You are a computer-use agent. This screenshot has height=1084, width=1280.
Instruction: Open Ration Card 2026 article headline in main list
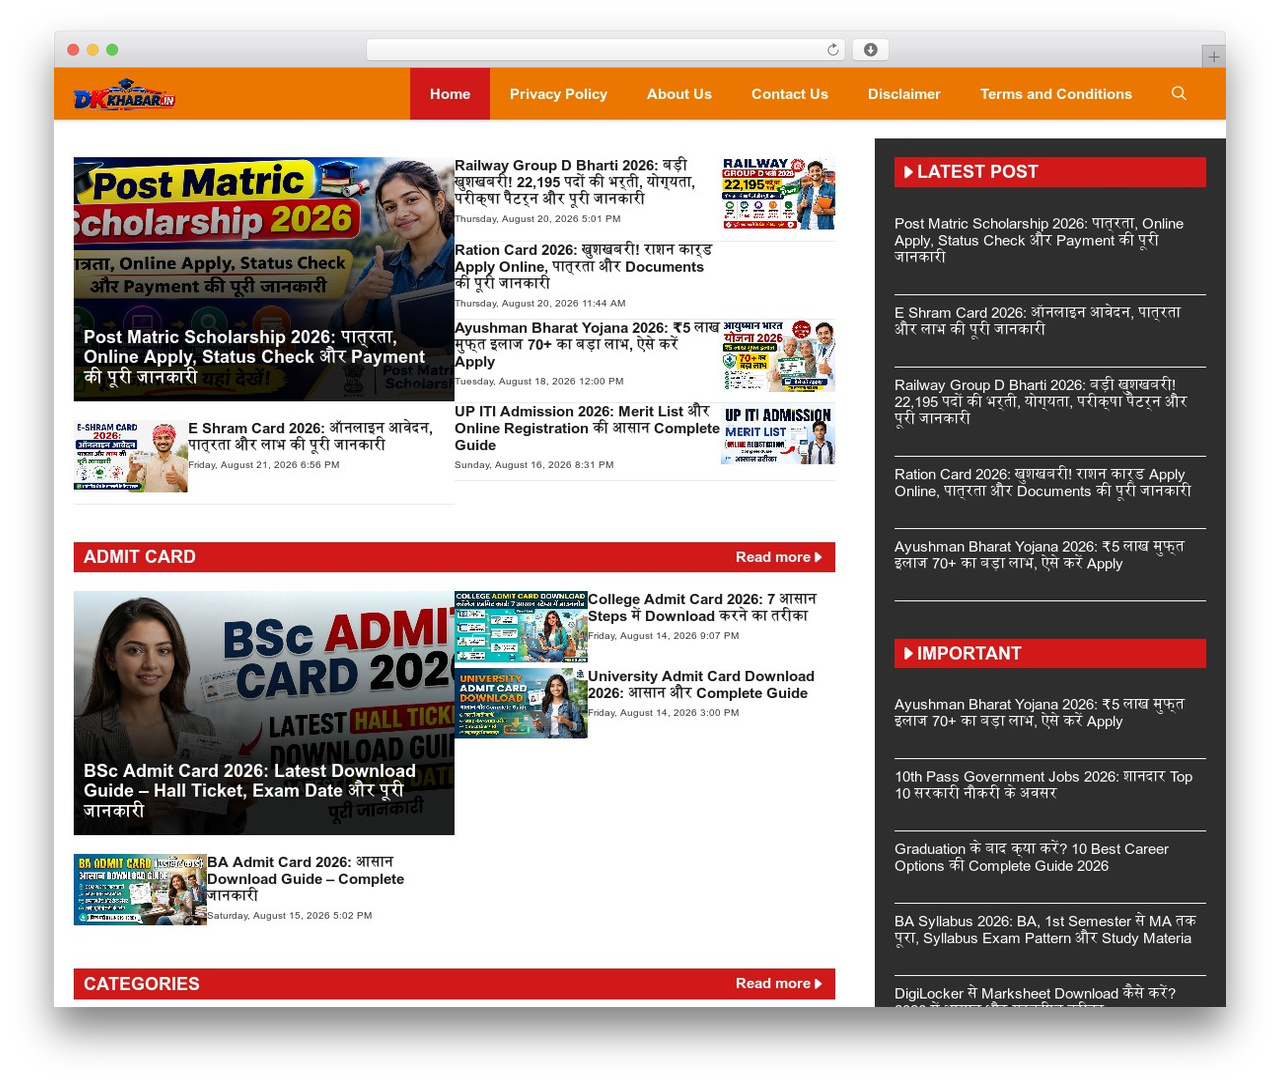[x=583, y=266]
